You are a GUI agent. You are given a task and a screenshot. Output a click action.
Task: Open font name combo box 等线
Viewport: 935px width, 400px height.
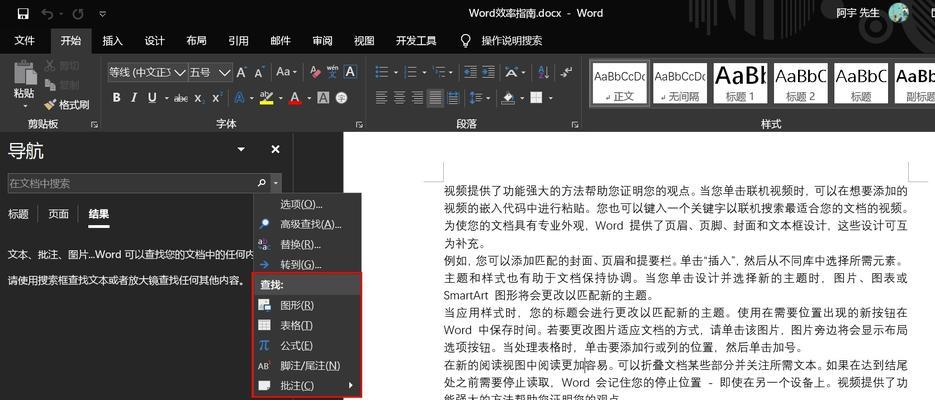[x=147, y=73]
